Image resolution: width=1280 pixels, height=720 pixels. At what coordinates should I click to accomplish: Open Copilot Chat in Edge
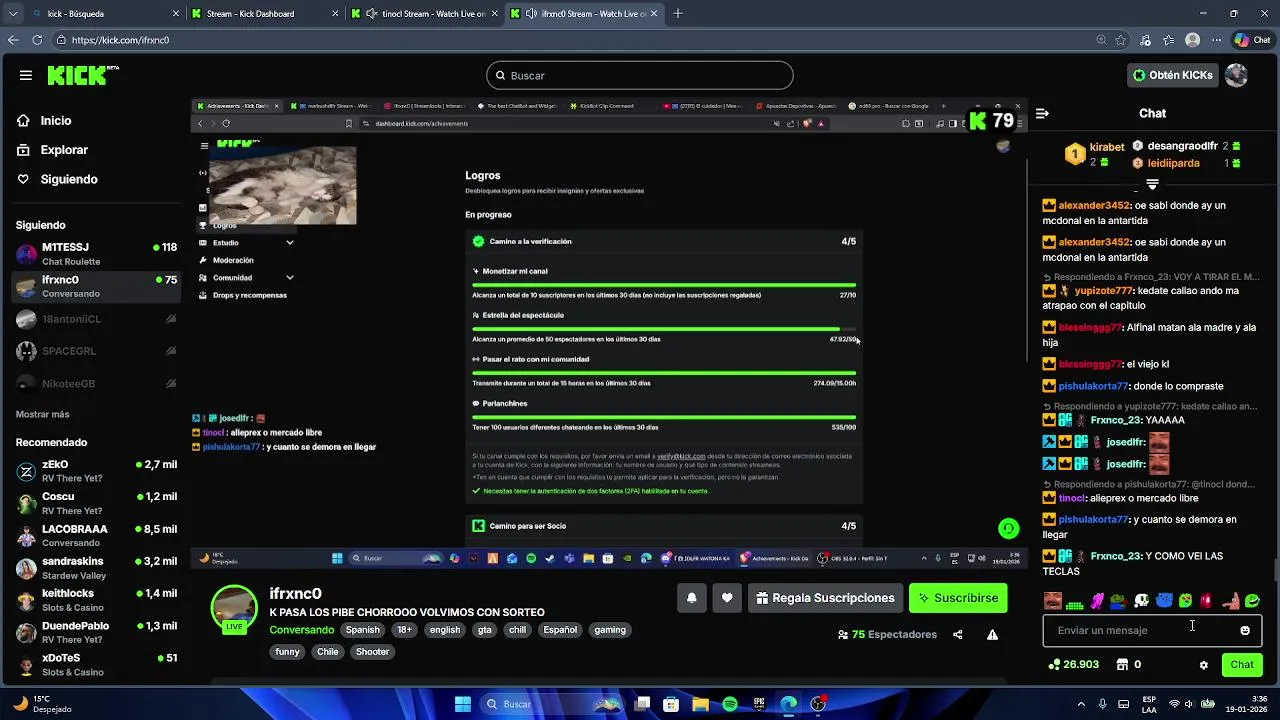[1252, 40]
